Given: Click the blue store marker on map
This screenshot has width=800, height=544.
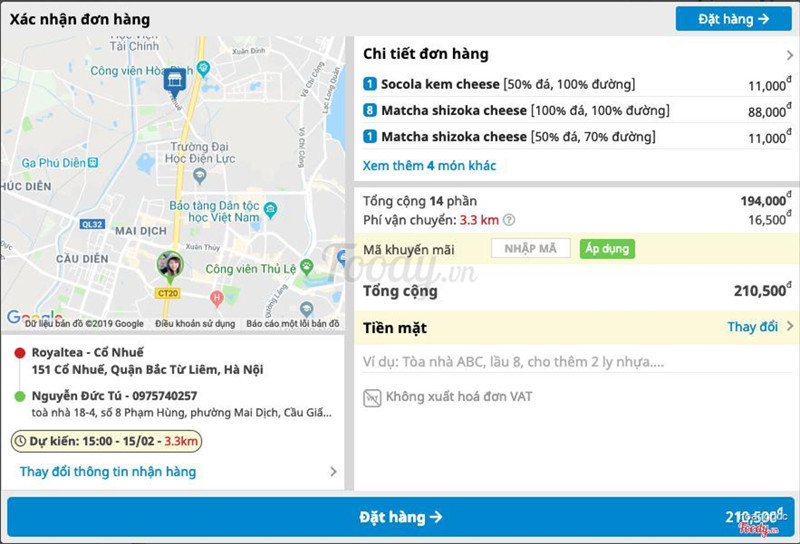Looking at the screenshot, I should coord(174,82).
